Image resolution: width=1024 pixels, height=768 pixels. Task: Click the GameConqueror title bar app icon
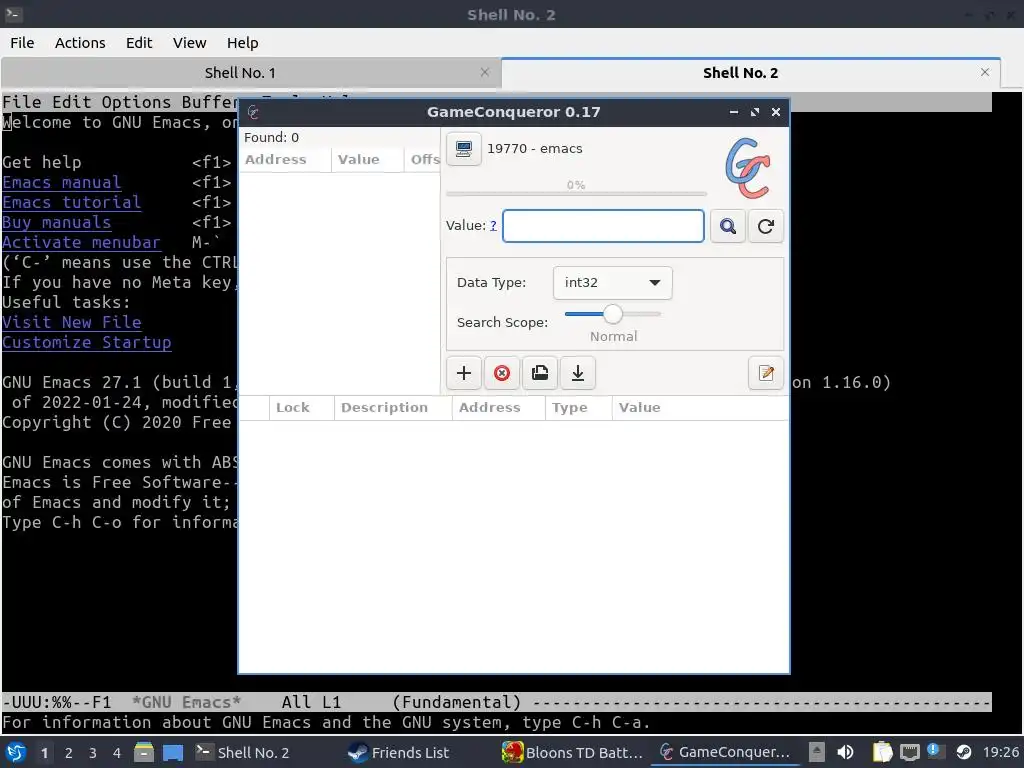(x=253, y=112)
